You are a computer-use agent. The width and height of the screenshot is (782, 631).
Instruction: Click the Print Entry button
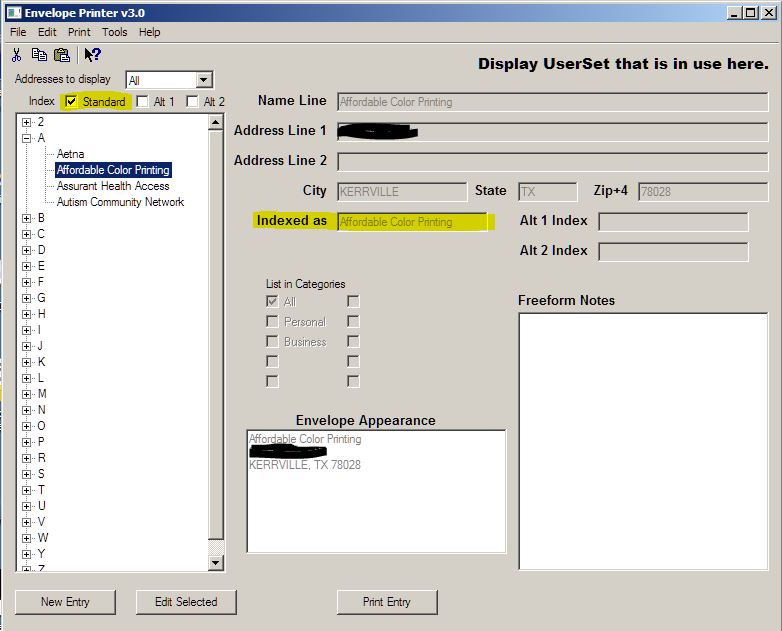tap(386, 602)
